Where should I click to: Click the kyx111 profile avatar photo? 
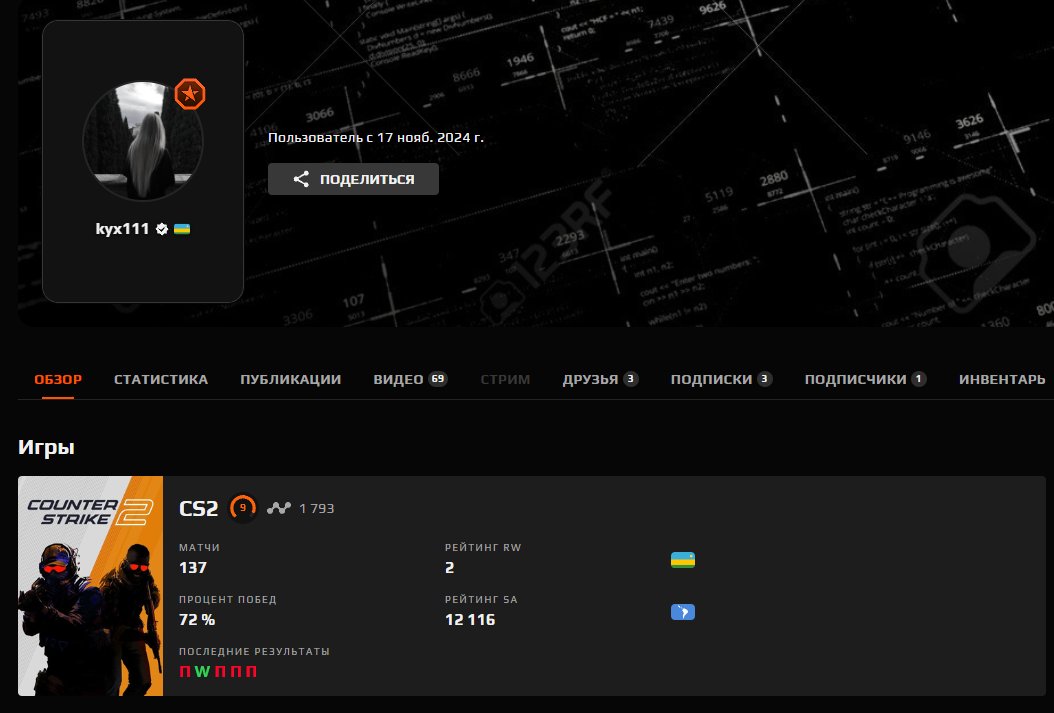pyautogui.click(x=143, y=141)
